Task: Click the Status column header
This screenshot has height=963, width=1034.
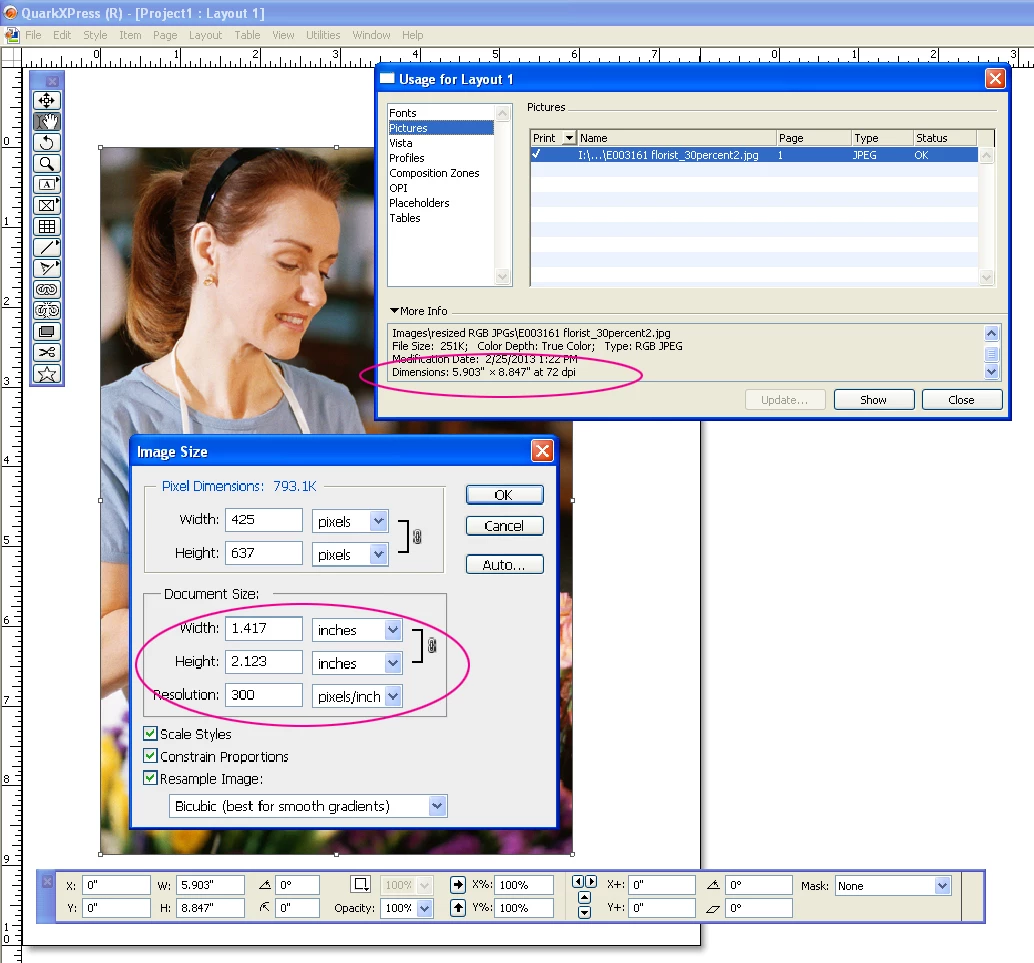Action: (x=944, y=138)
